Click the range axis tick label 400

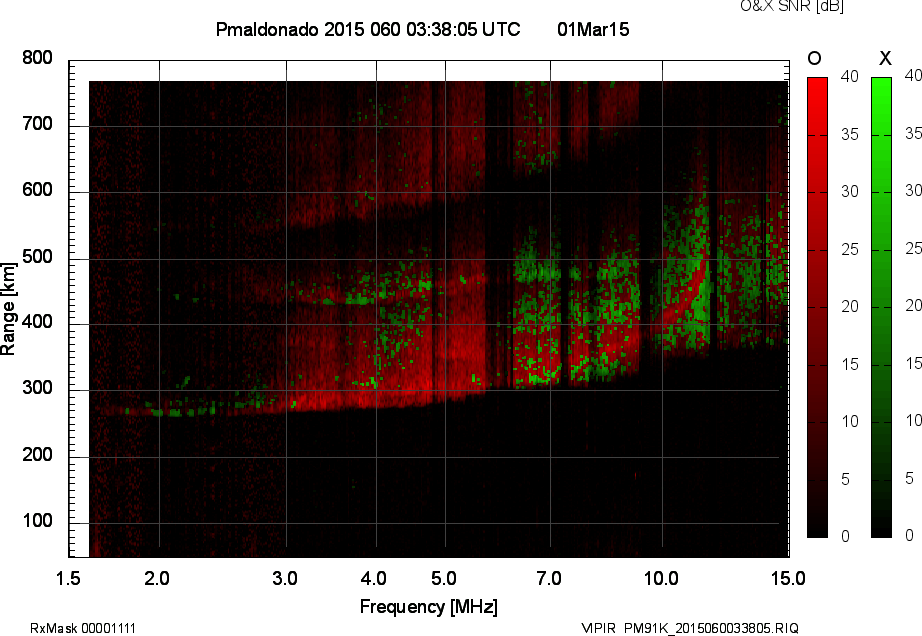pyautogui.click(x=37, y=322)
